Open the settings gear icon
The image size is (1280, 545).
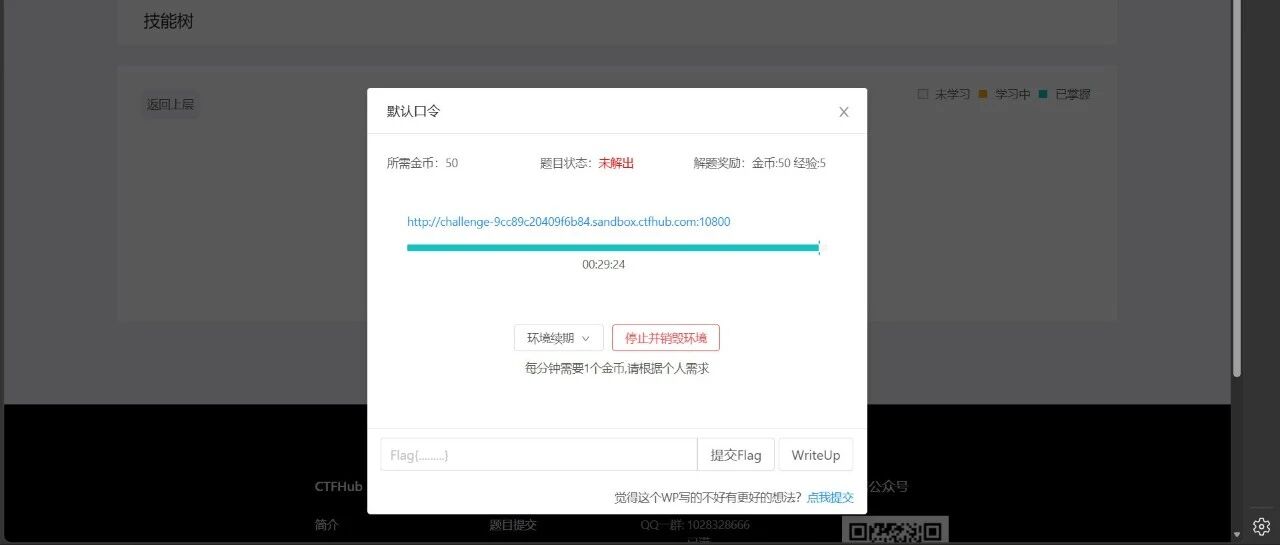[1261, 526]
